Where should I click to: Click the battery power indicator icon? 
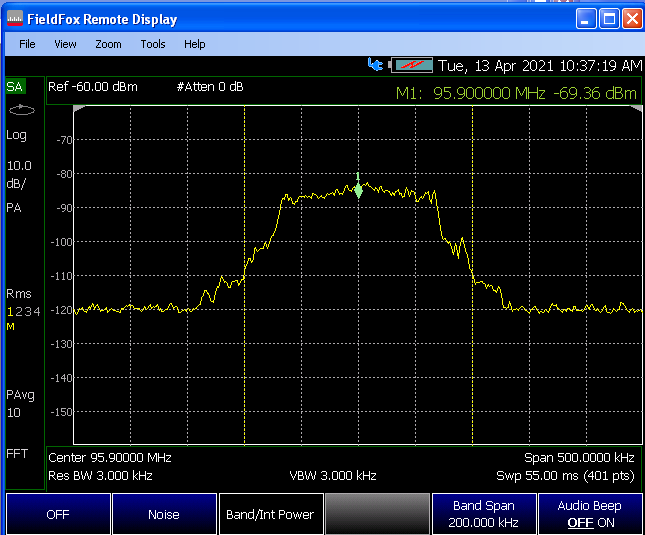tap(411, 65)
